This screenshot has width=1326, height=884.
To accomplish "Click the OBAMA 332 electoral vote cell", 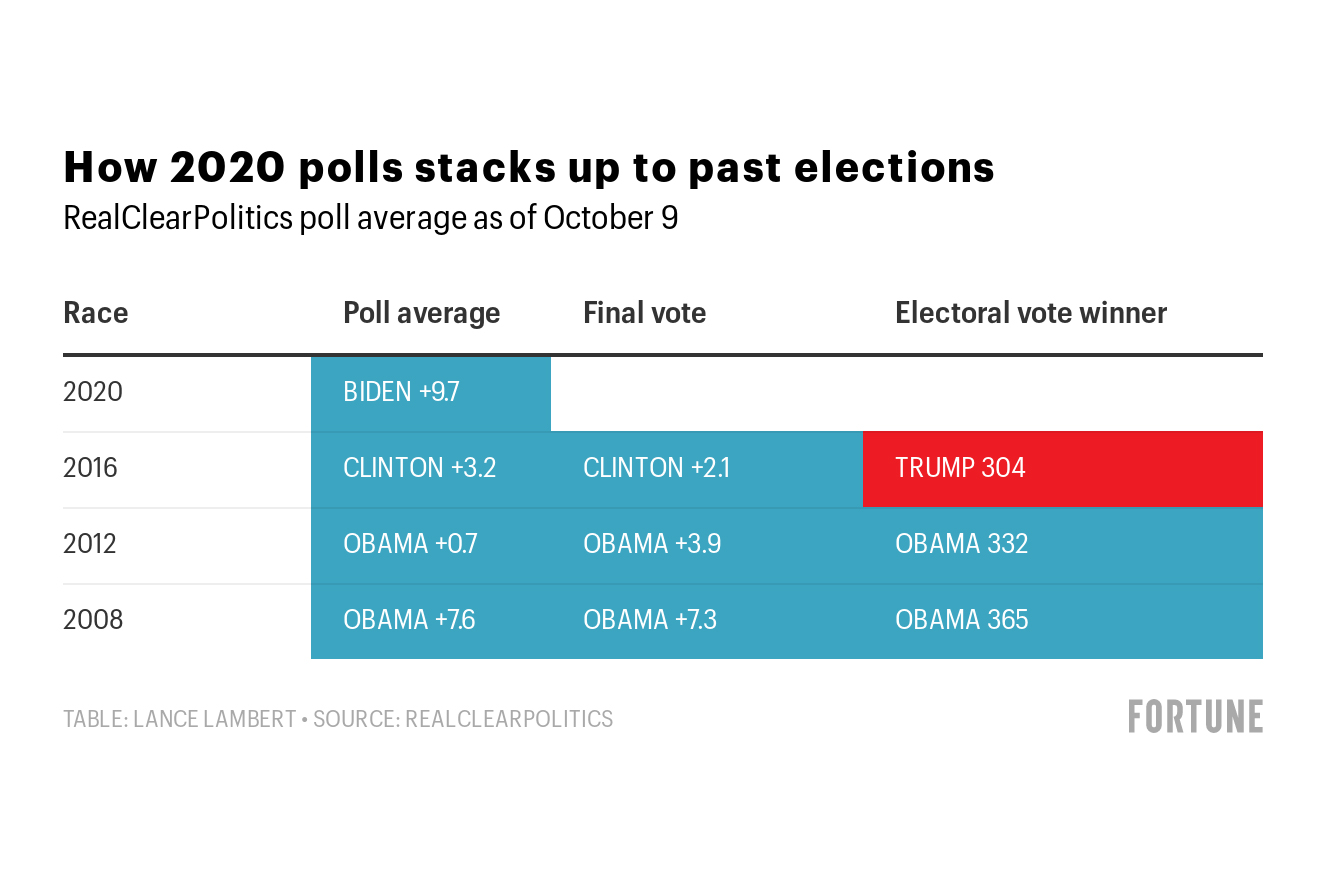I will coord(1062,544).
